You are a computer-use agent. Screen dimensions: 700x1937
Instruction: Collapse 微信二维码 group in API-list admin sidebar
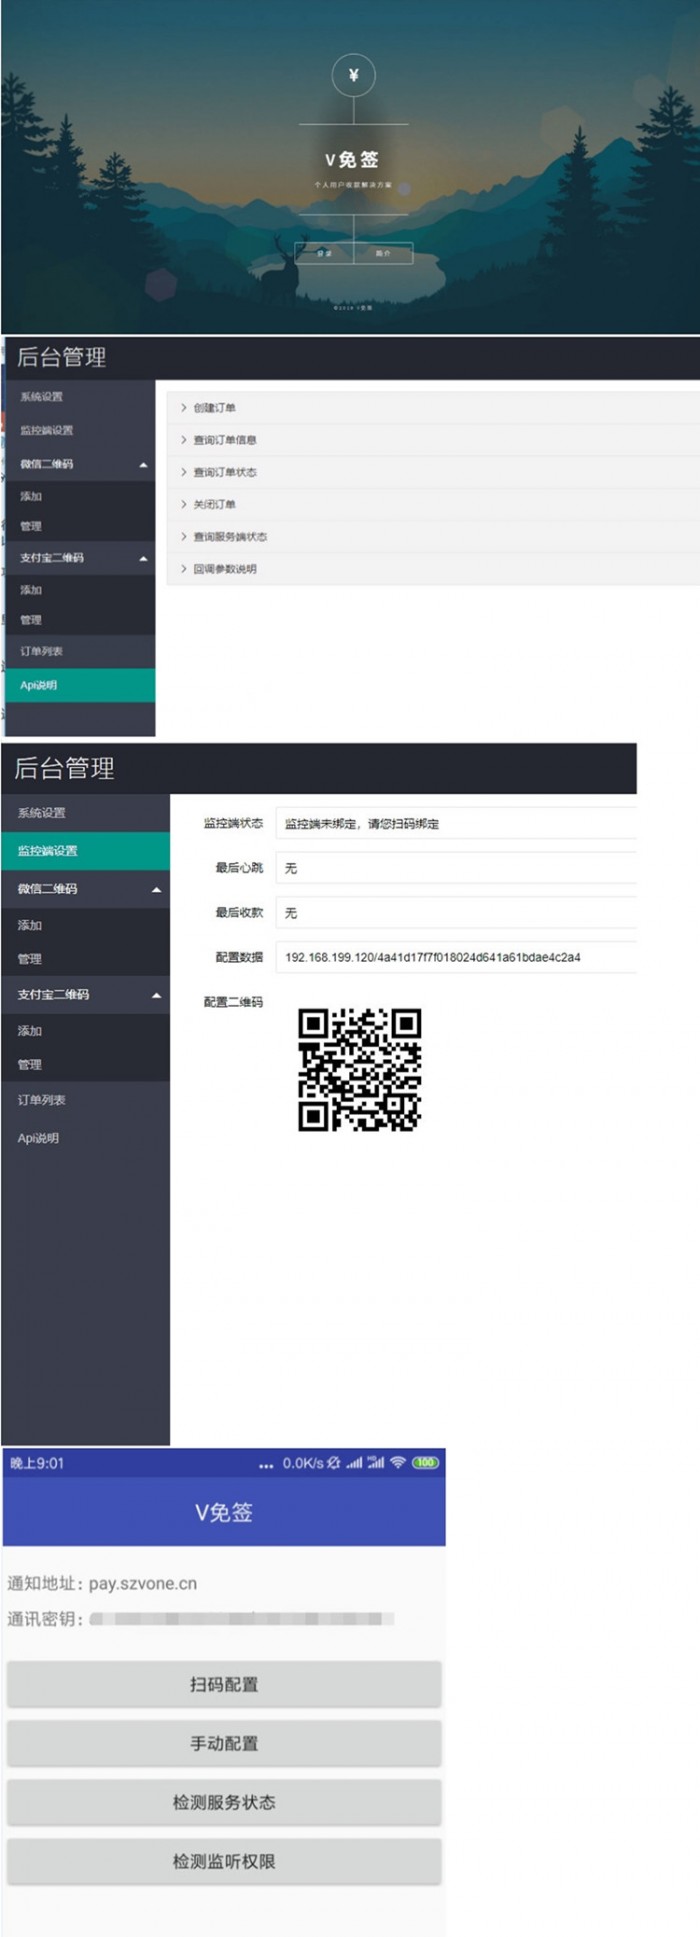pyautogui.click(x=78, y=464)
